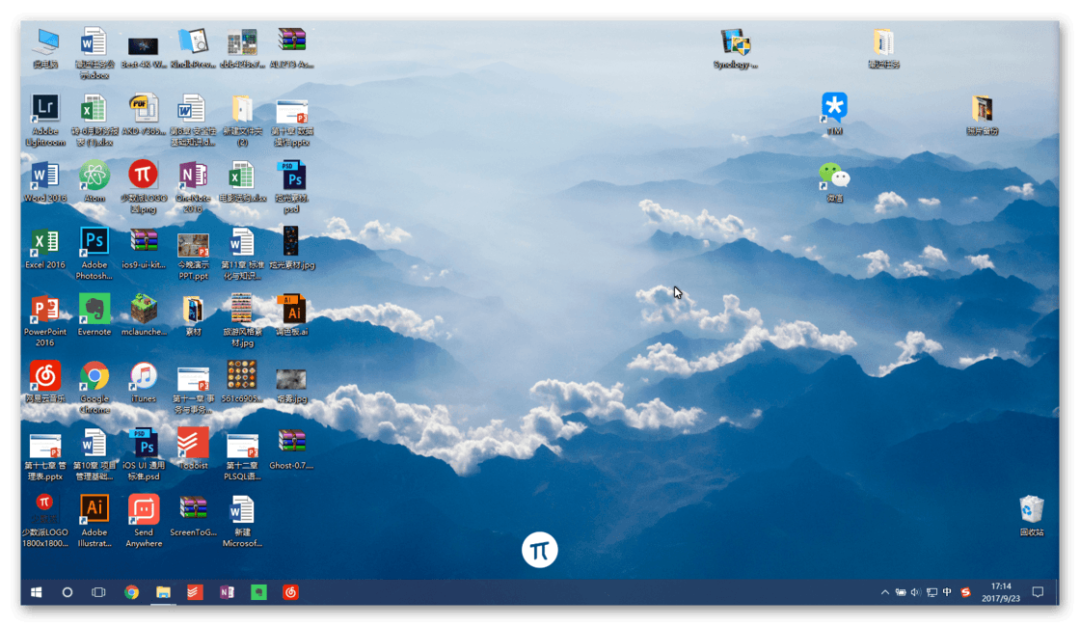This screenshot has height=626, width=1080.
Task: Select the 炫光素材.psd Photoshop file
Action: coord(291,187)
